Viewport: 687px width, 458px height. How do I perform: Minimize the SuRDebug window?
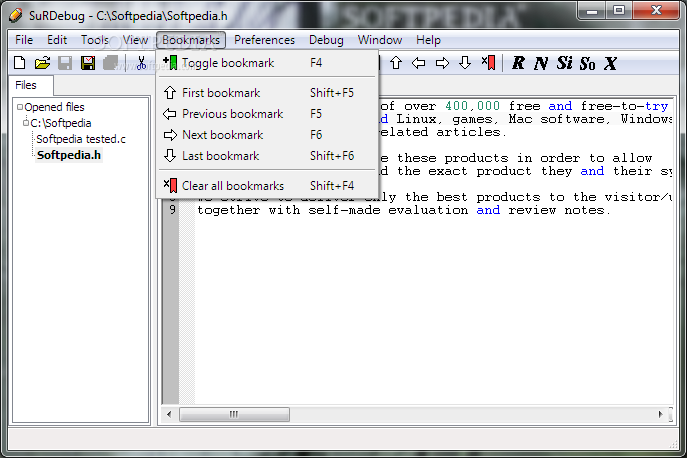click(592, 10)
